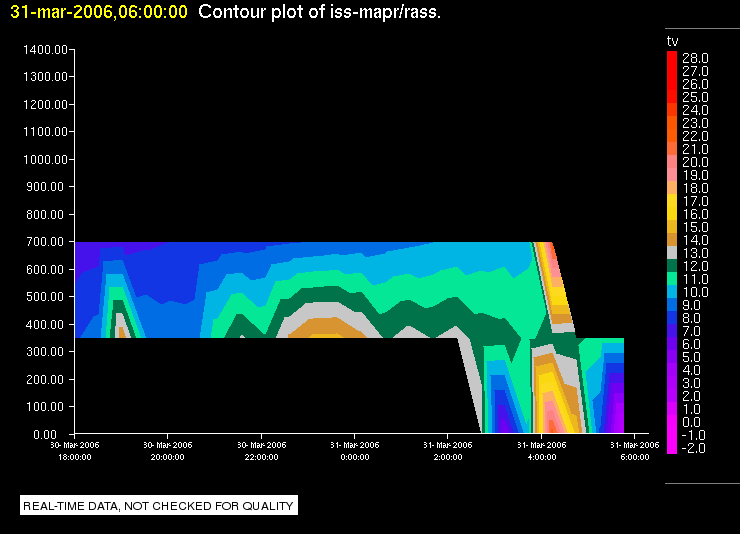Pick the gray segment of color bar
Screen dimensions: 740x534
tap(672, 253)
